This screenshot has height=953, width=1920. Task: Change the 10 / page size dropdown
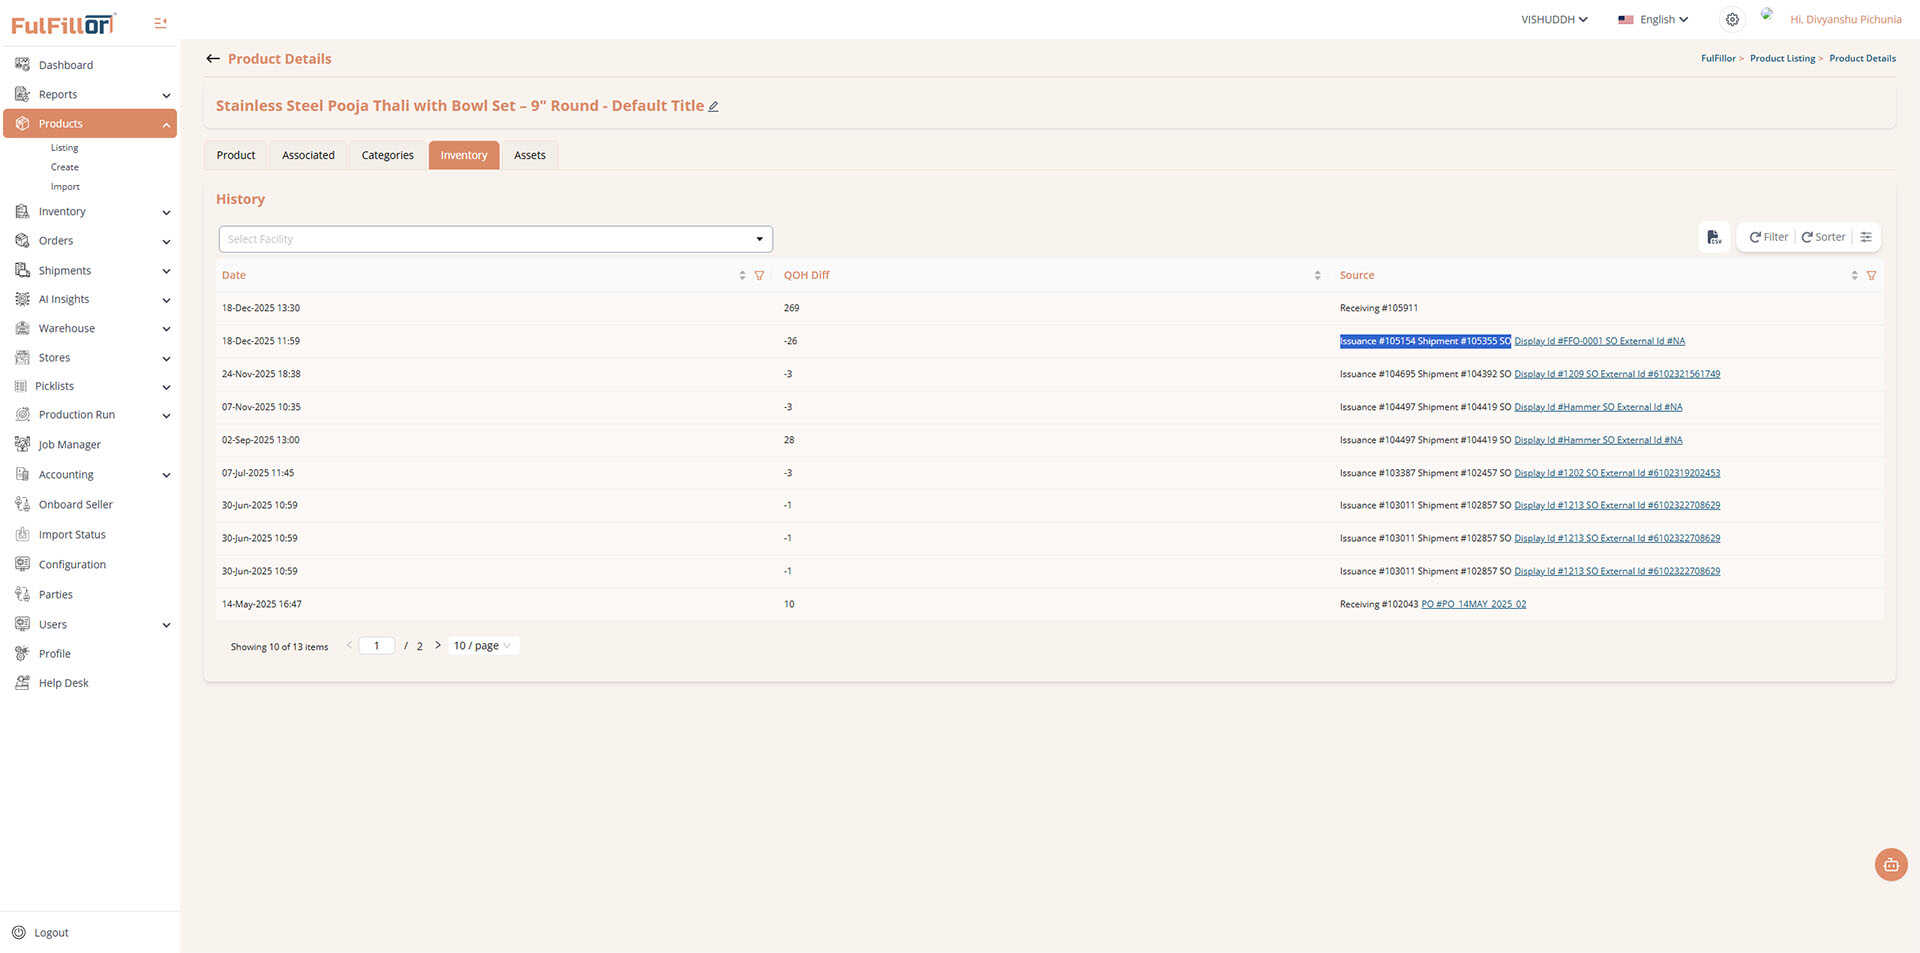[483, 645]
